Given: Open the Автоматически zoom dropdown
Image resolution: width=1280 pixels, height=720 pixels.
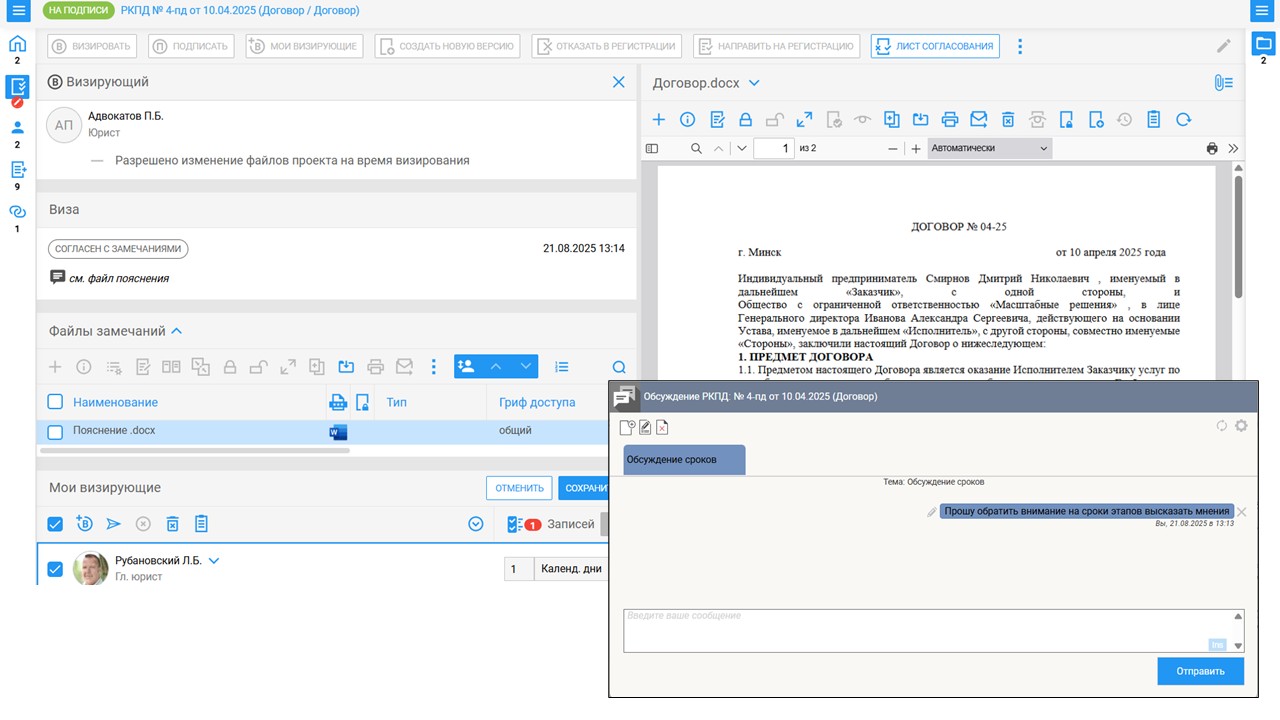Looking at the screenshot, I should pyautogui.click(x=988, y=148).
